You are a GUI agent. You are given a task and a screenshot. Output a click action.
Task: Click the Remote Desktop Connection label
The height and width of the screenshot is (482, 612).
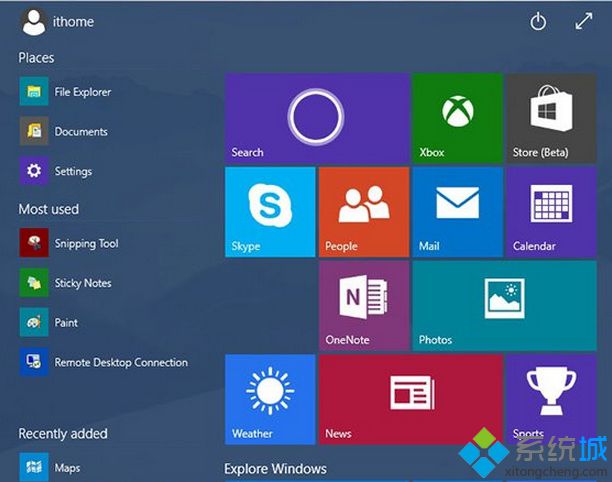click(x=121, y=363)
